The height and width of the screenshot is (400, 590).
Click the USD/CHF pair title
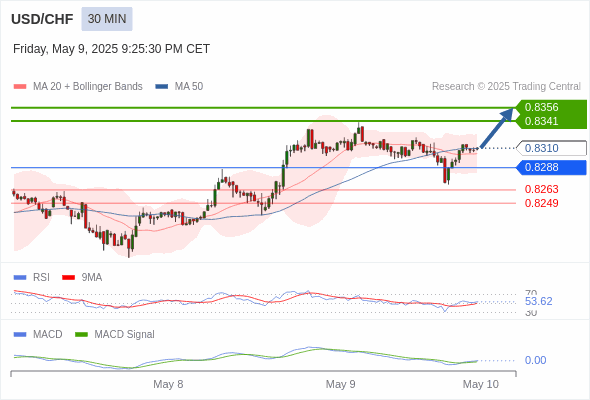click(x=42, y=19)
